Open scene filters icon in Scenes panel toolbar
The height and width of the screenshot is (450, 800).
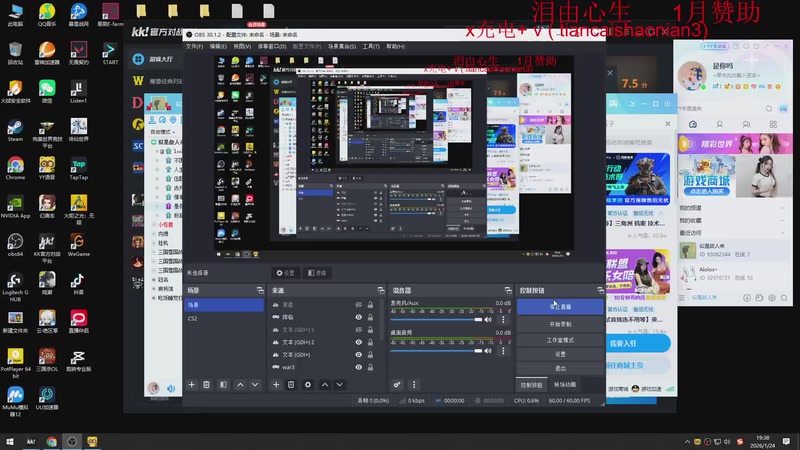[223, 385]
